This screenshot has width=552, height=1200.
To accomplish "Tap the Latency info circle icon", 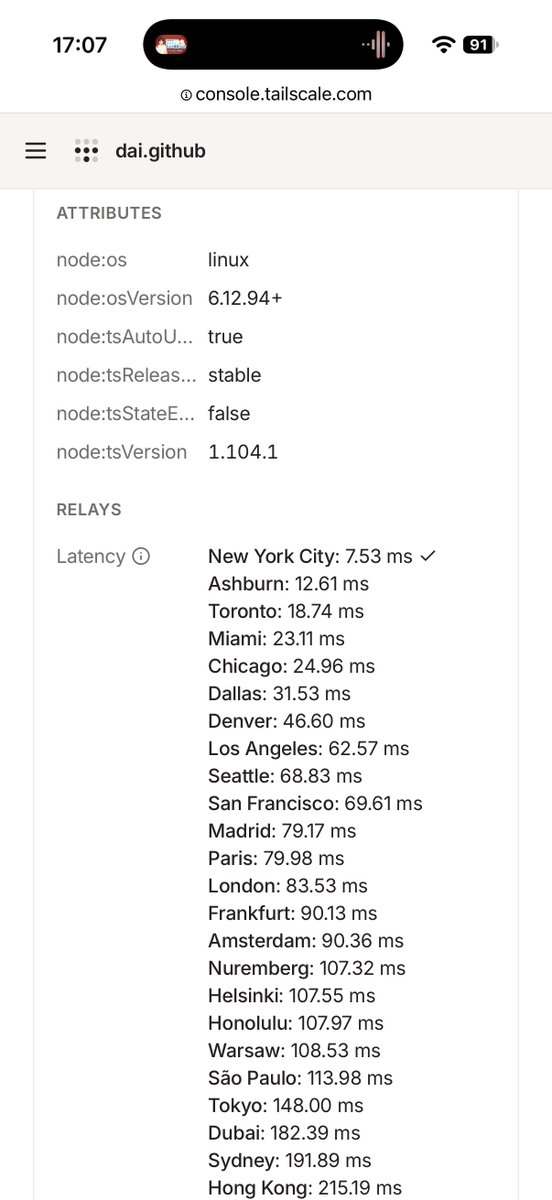I will (141, 556).
